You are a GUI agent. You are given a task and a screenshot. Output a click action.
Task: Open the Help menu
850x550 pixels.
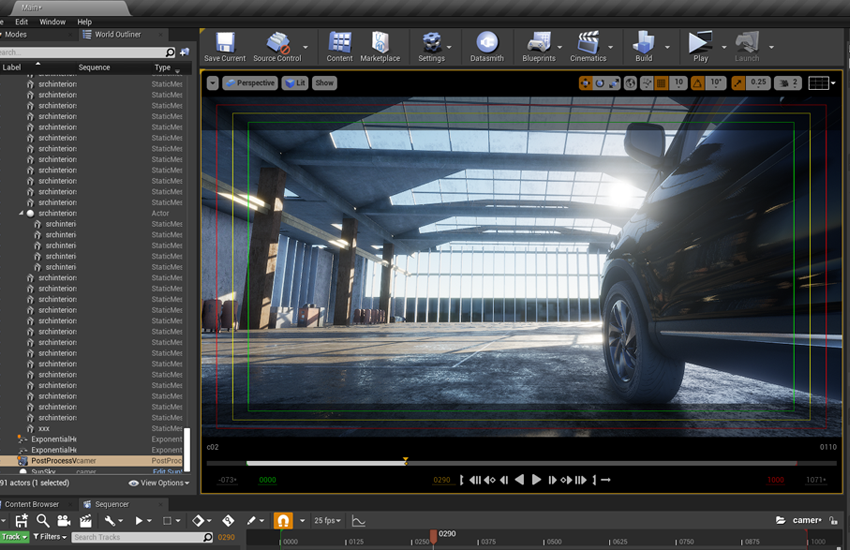85,22
